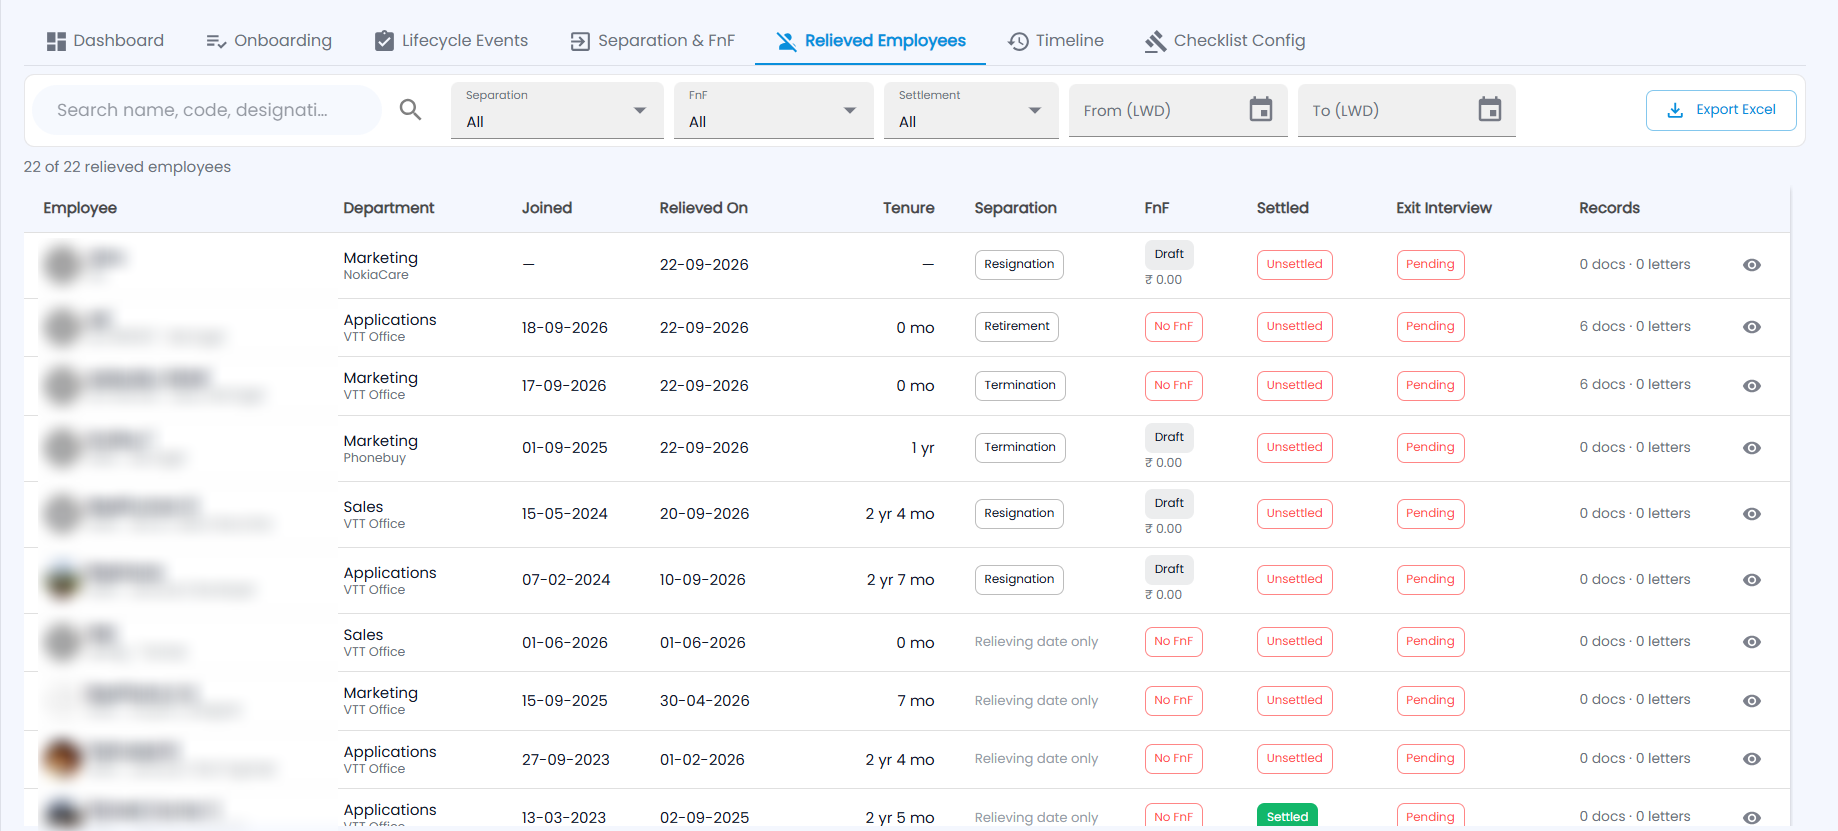
Task: Click the Export Excel button
Action: tap(1721, 110)
